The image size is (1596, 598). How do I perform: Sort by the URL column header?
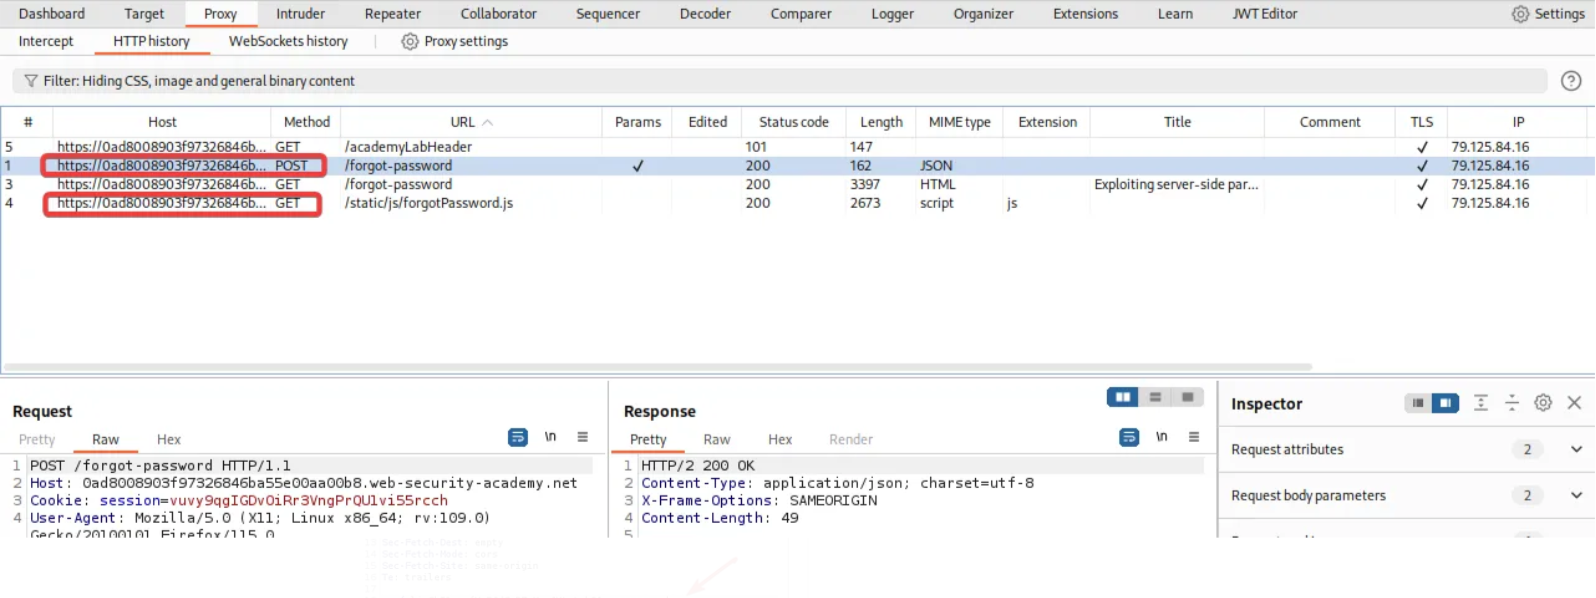pyautogui.click(x=462, y=122)
